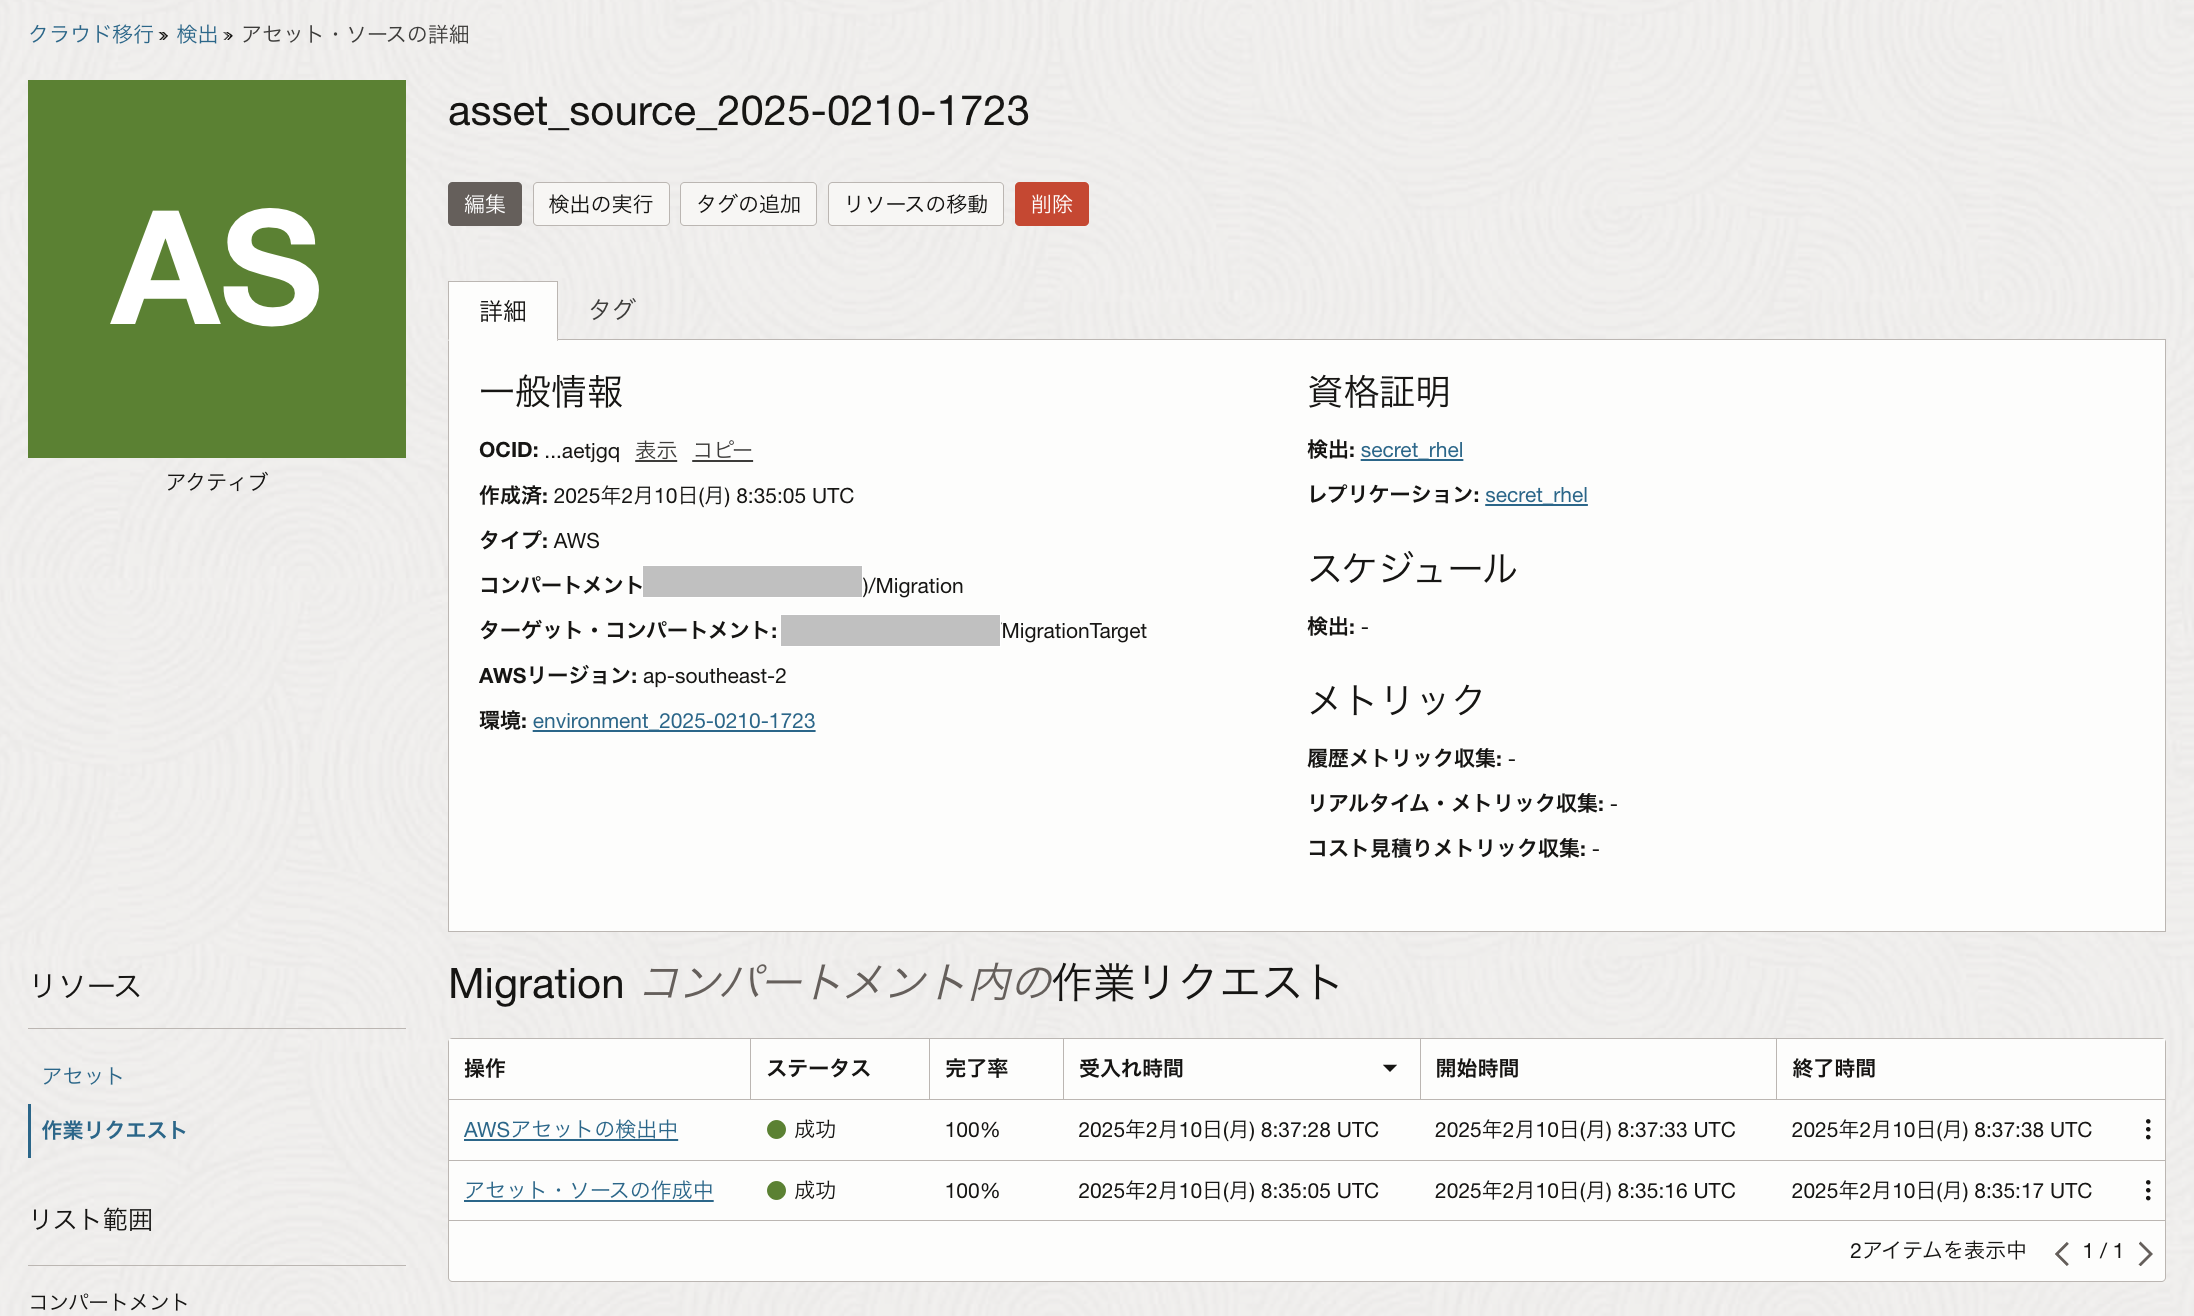2194x1316 pixels.
Task: Click the タグの追加 button
Action: pos(748,204)
